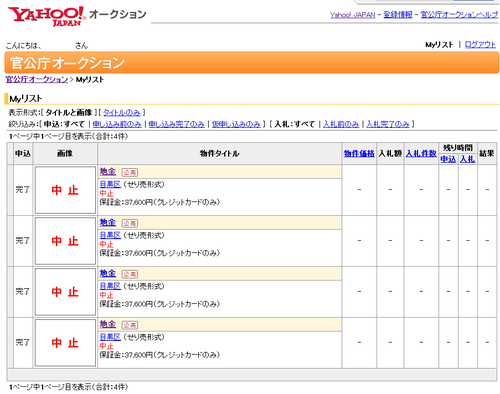Sort by 申込 remaining time header
Viewport: 500px width, 394px height.
(448, 159)
